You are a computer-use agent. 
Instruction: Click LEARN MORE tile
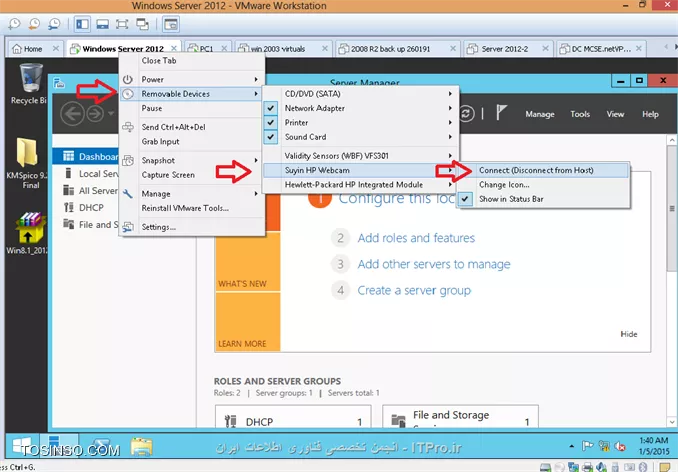point(248,322)
